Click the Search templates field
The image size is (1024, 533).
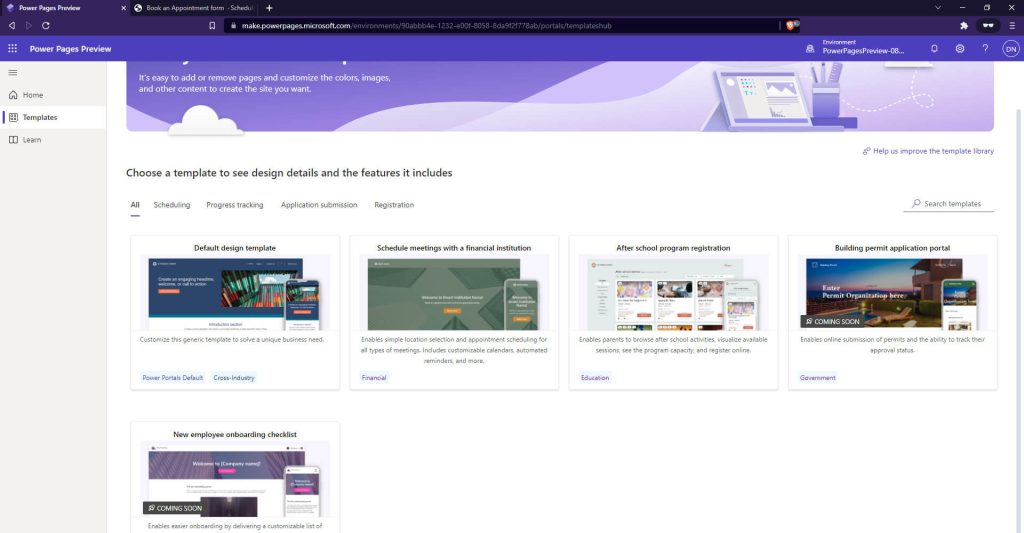[949, 204]
